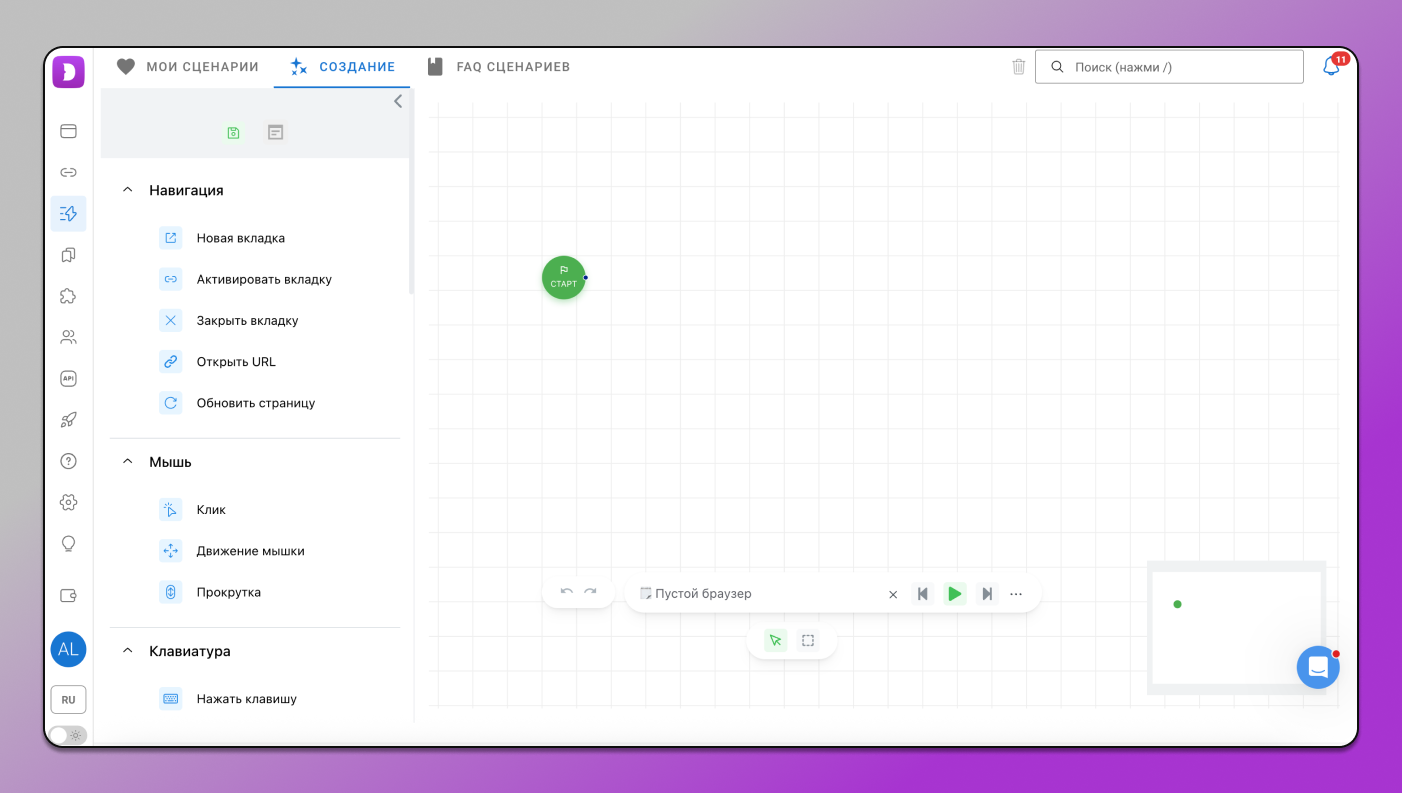Open the notifications bell
This screenshot has width=1402, height=793.
(1331, 67)
